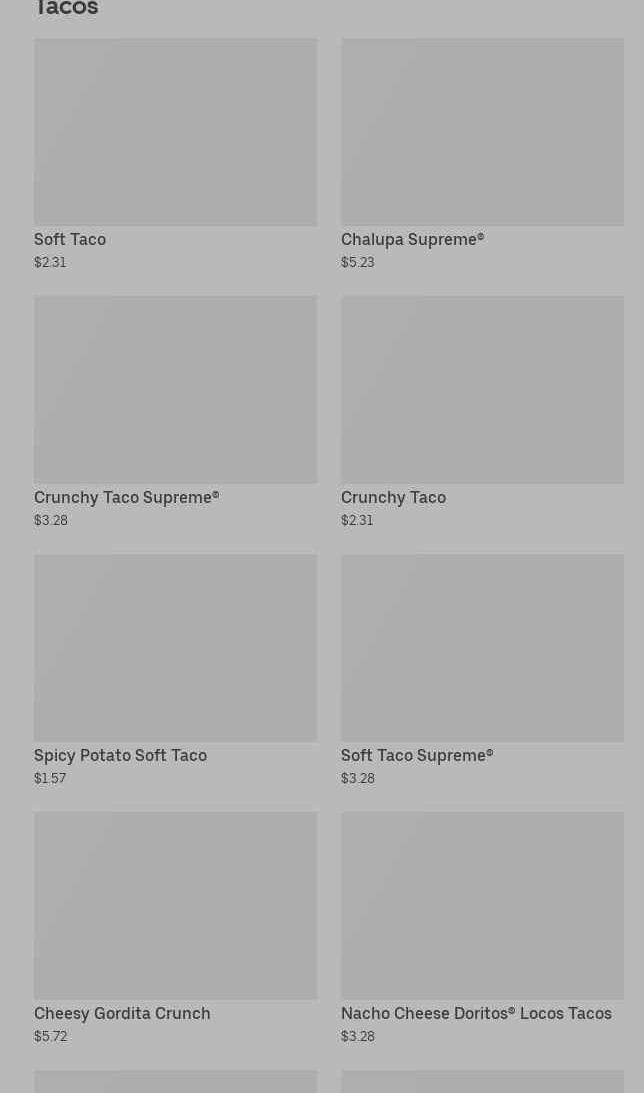Open the Spicy Potato Soft Taco image
644x1093 pixels.
coord(175,647)
